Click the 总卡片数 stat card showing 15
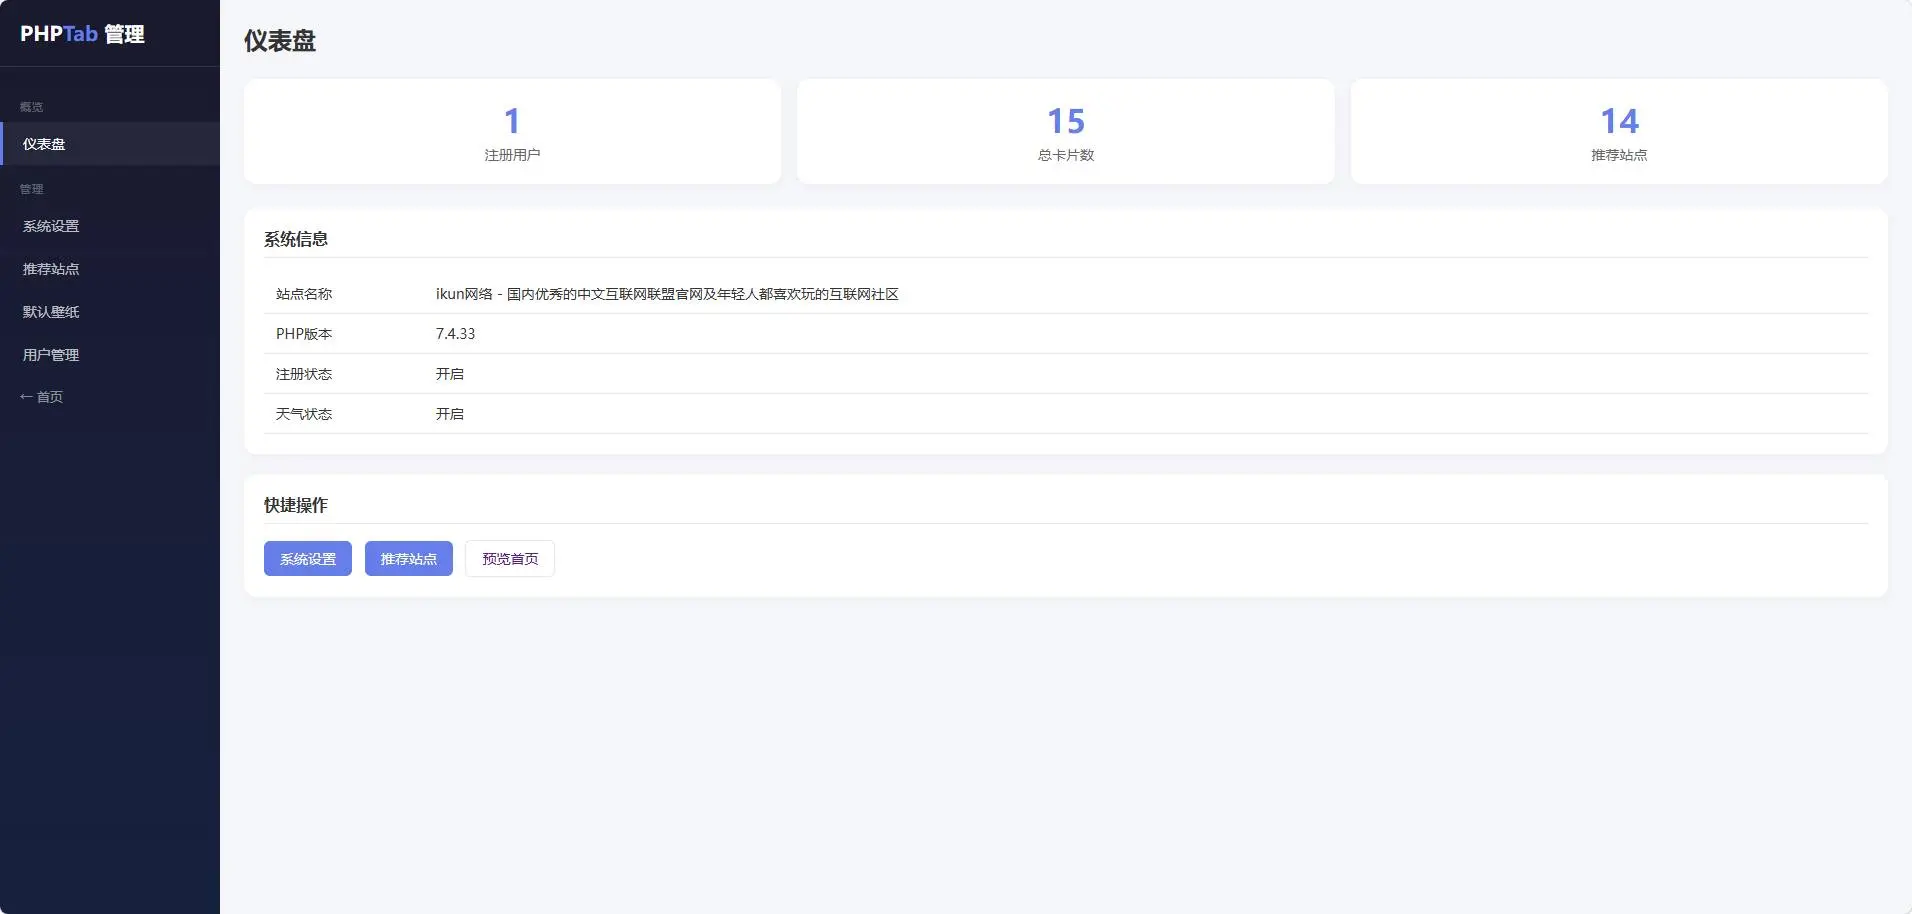The height and width of the screenshot is (914, 1912). pyautogui.click(x=1066, y=131)
